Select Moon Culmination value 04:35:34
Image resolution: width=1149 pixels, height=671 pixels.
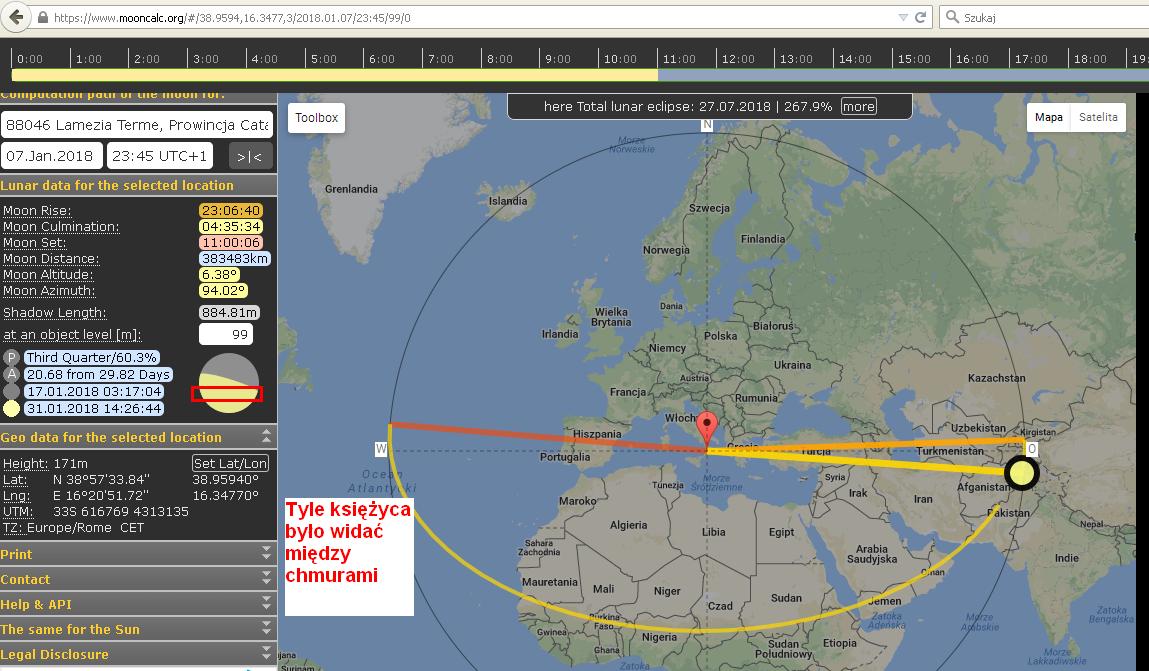[x=231, y=226]
